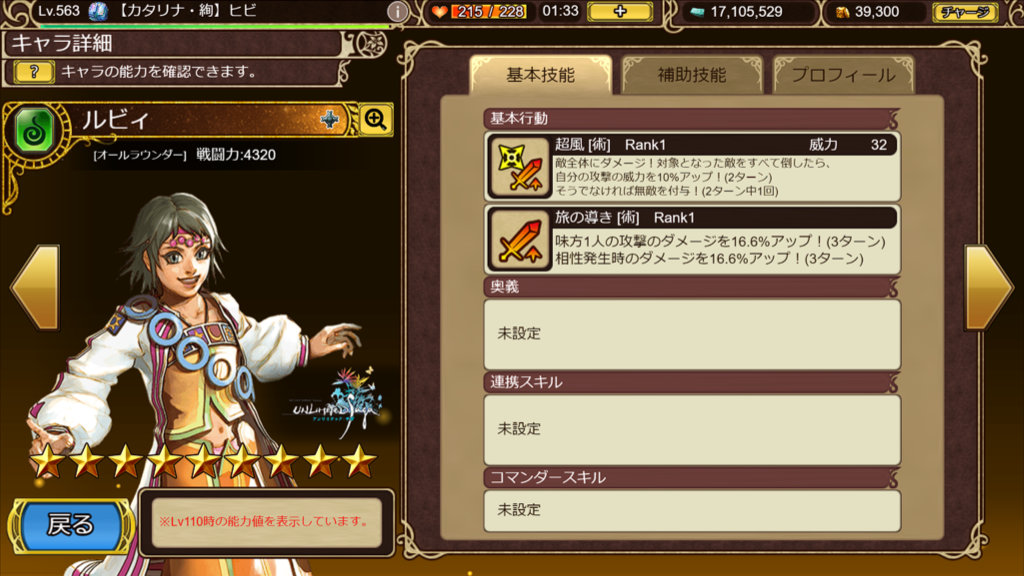Tap the gold coin currency icon
The height and width of the screenshot is (576, 1024).
[x=842, y=12]
